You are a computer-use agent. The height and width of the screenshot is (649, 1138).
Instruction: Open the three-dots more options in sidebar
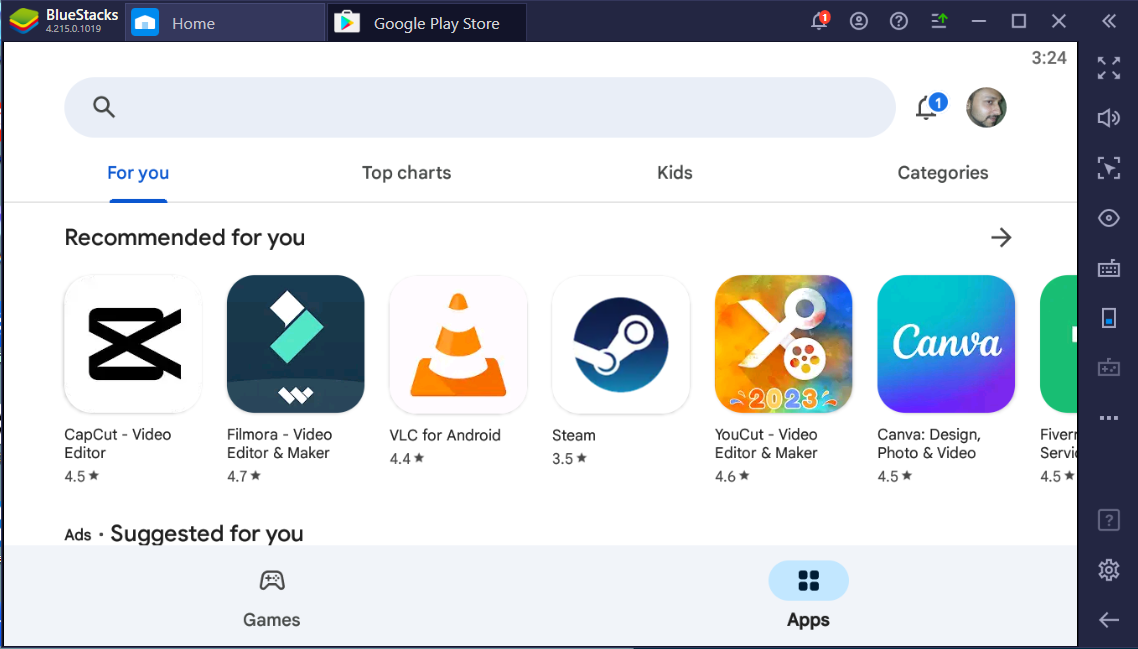point(1109,418)
